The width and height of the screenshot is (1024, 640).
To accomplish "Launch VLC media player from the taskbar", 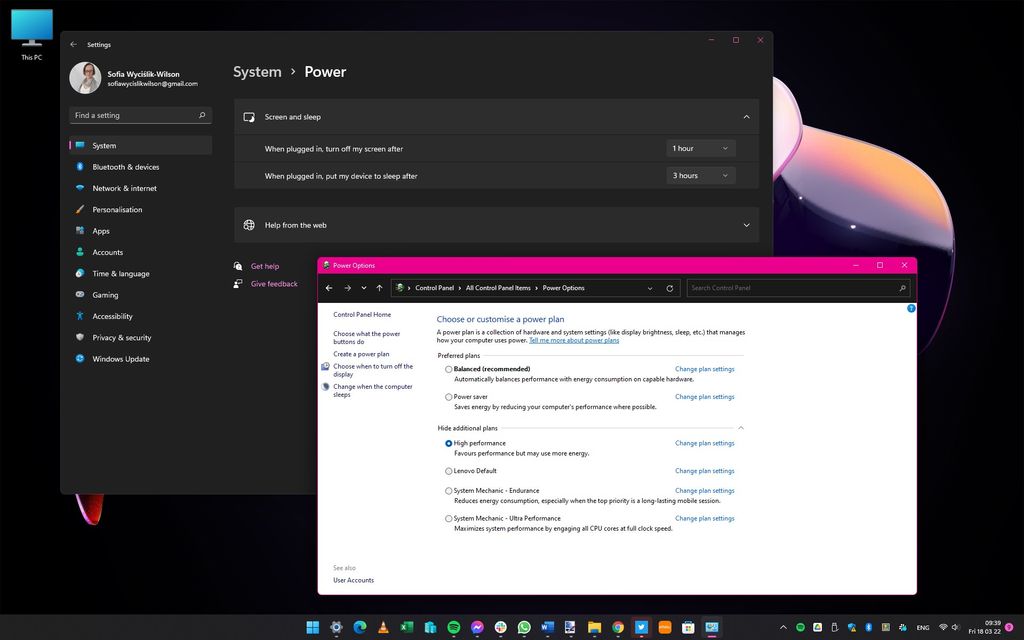I will pos(383,627).
